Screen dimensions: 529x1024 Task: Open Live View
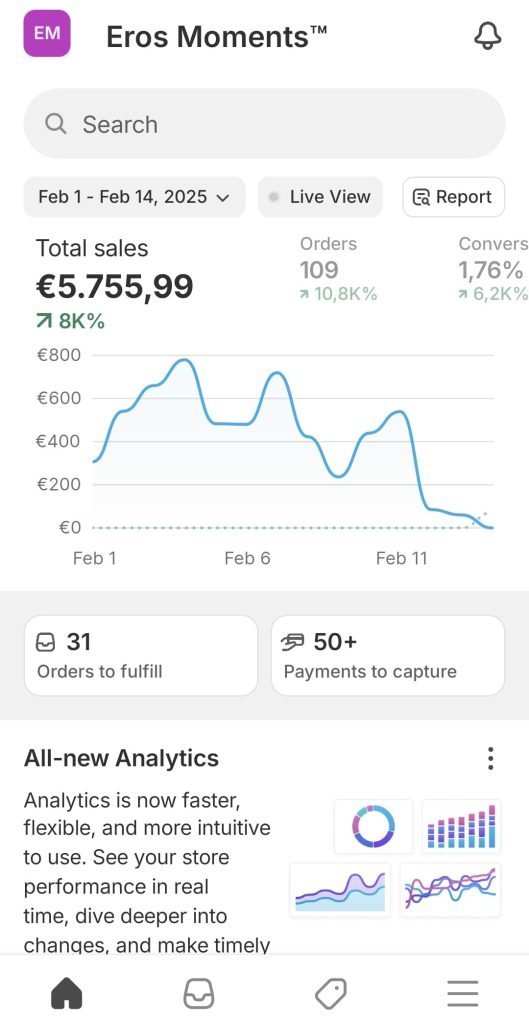[x=320, y=197]
